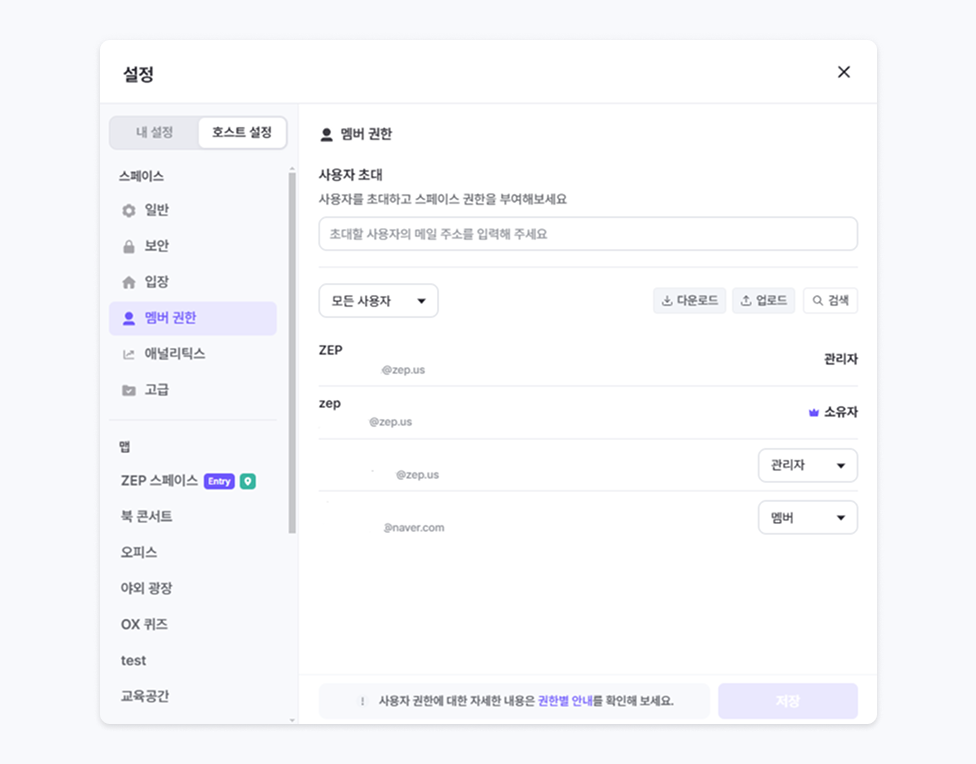Click the chart icon beside 애널리틱스
976x764 pixels.
click(x=128, y=354)
